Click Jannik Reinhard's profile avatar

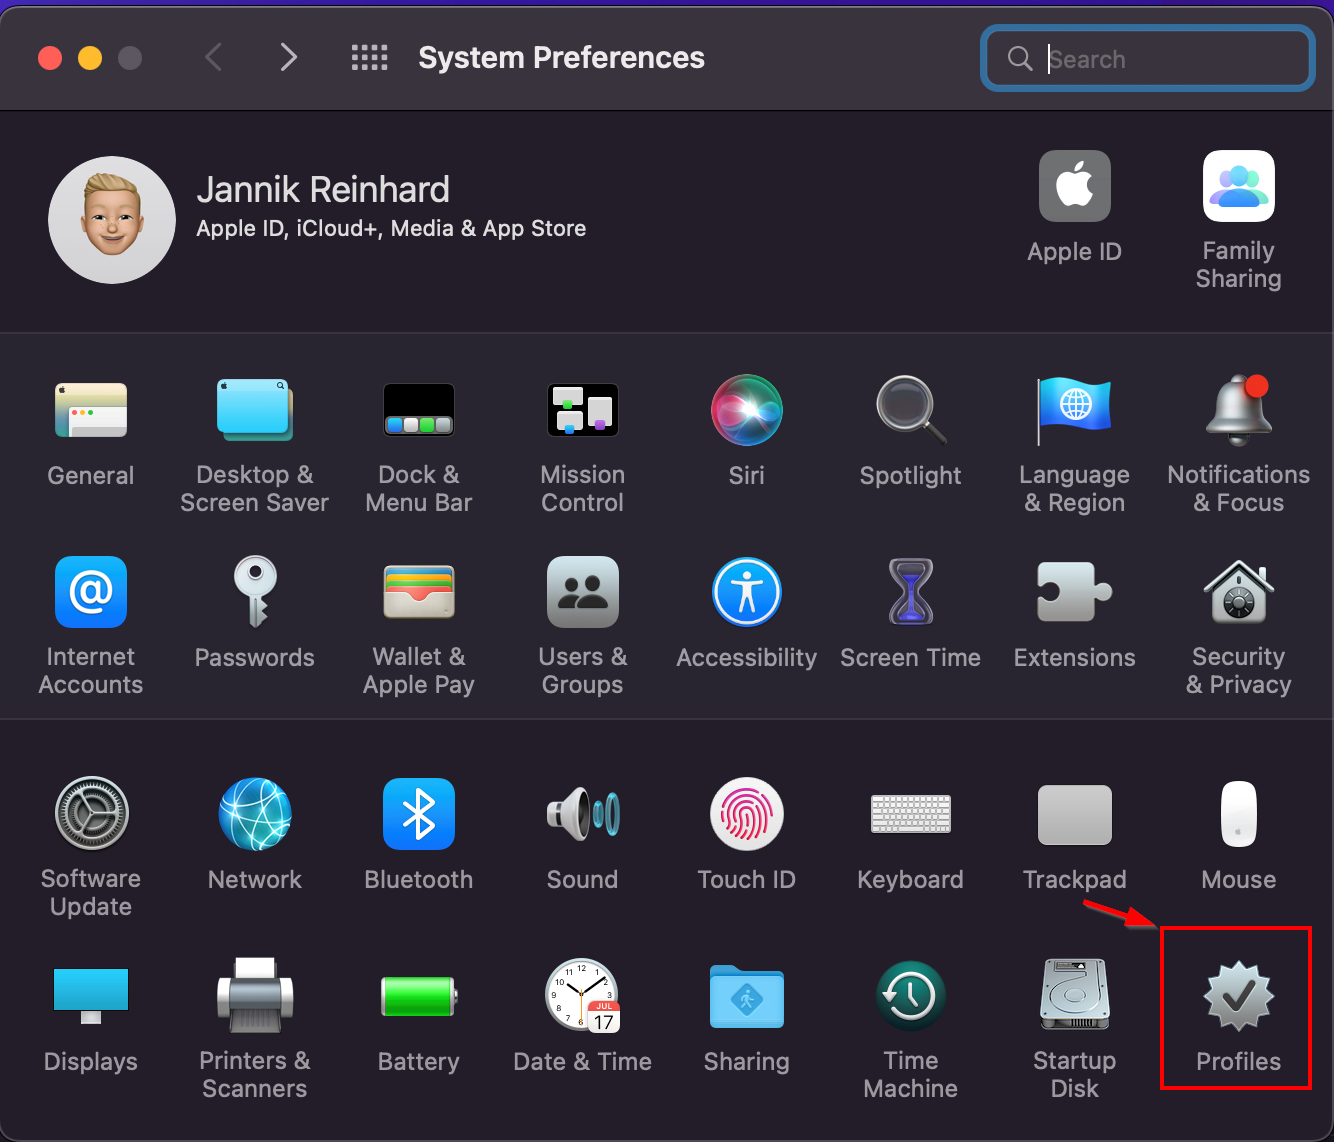coord(112,220)
